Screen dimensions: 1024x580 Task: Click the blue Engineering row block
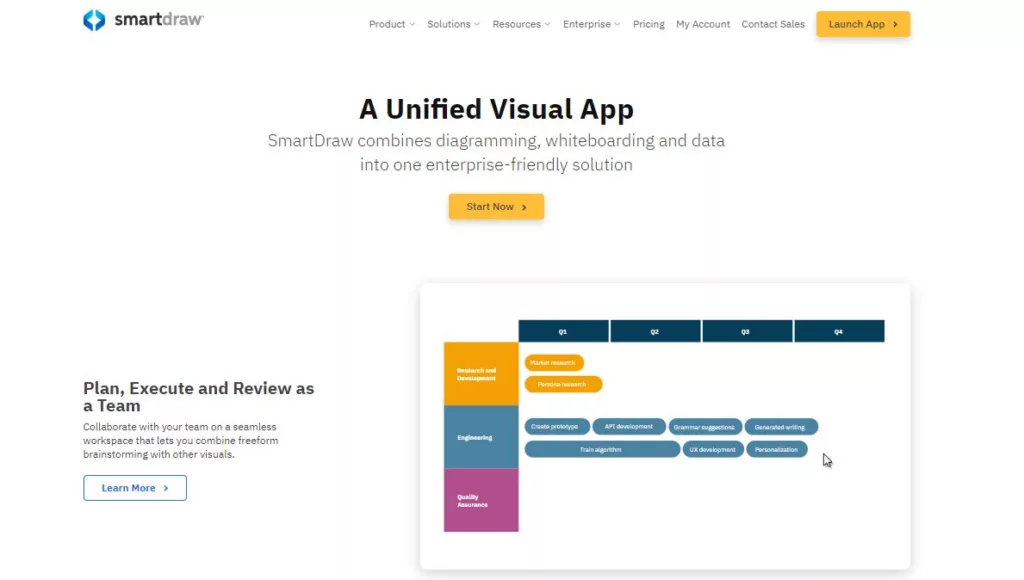tap(481, 437)
